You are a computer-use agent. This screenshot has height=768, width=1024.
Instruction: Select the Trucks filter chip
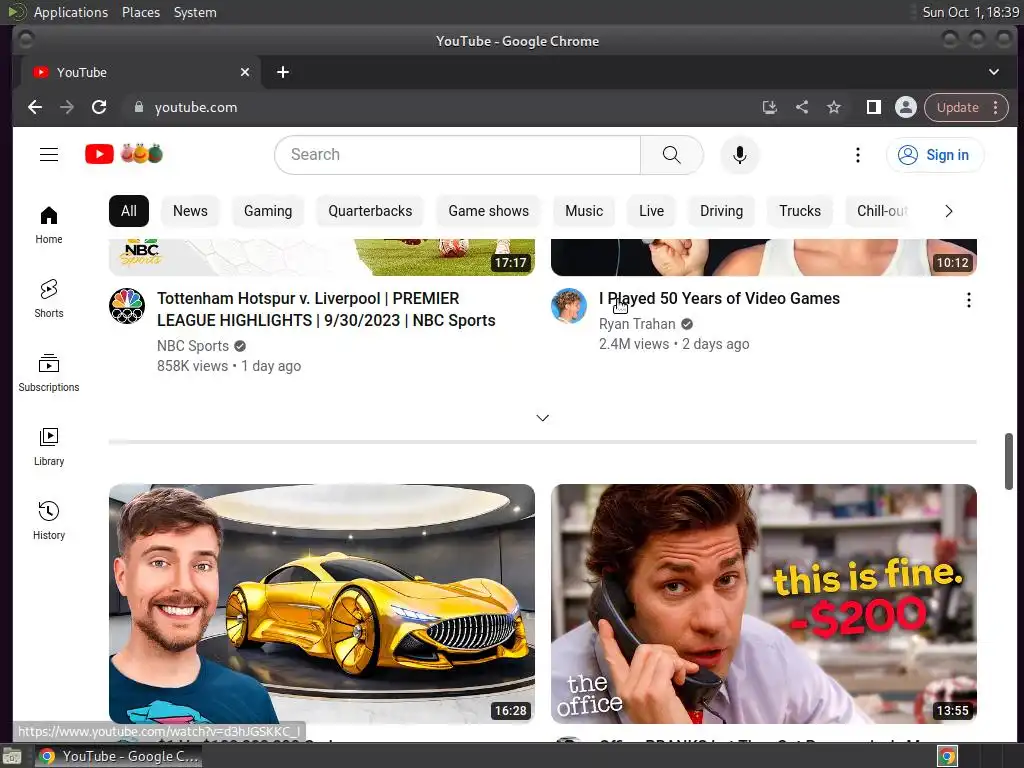tap(799, 211)
